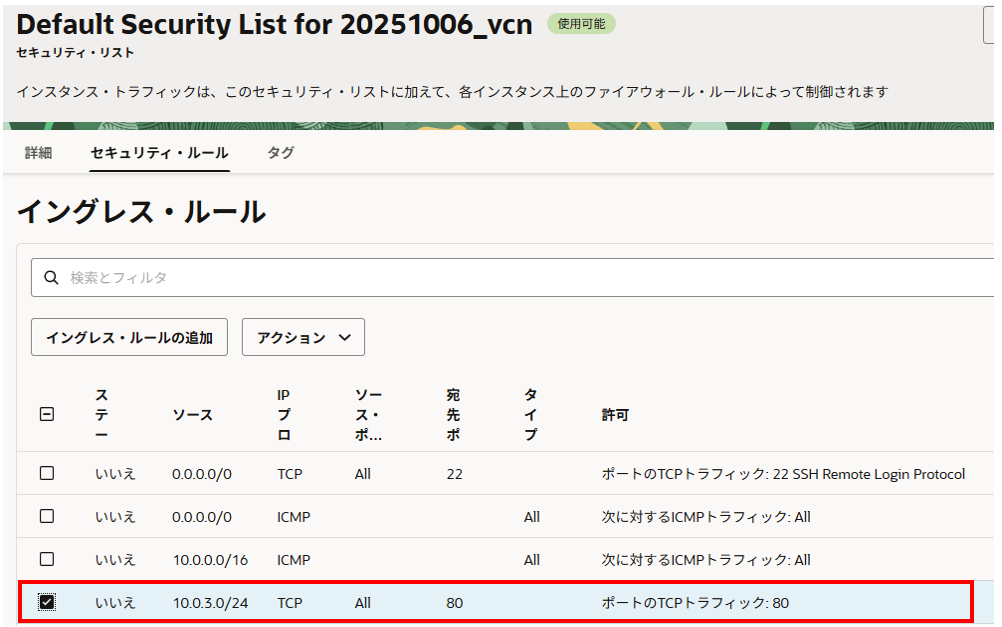Image resolution: width=1002 pixels, height=627 pixels.
Task: Click the タイプ column header
Action: [x=530, y=415]
